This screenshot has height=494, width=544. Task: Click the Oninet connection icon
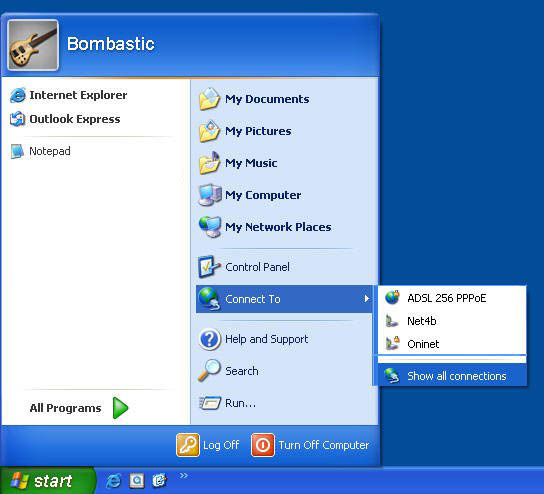[393, 344]
